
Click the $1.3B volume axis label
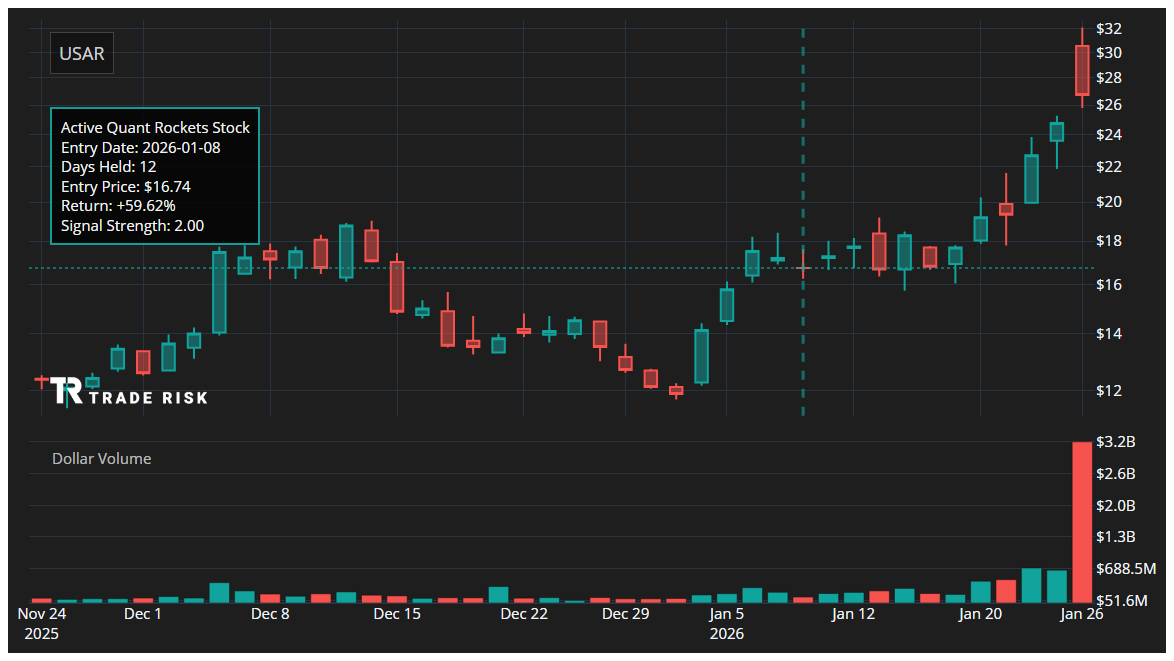[x=1116, y=537]
